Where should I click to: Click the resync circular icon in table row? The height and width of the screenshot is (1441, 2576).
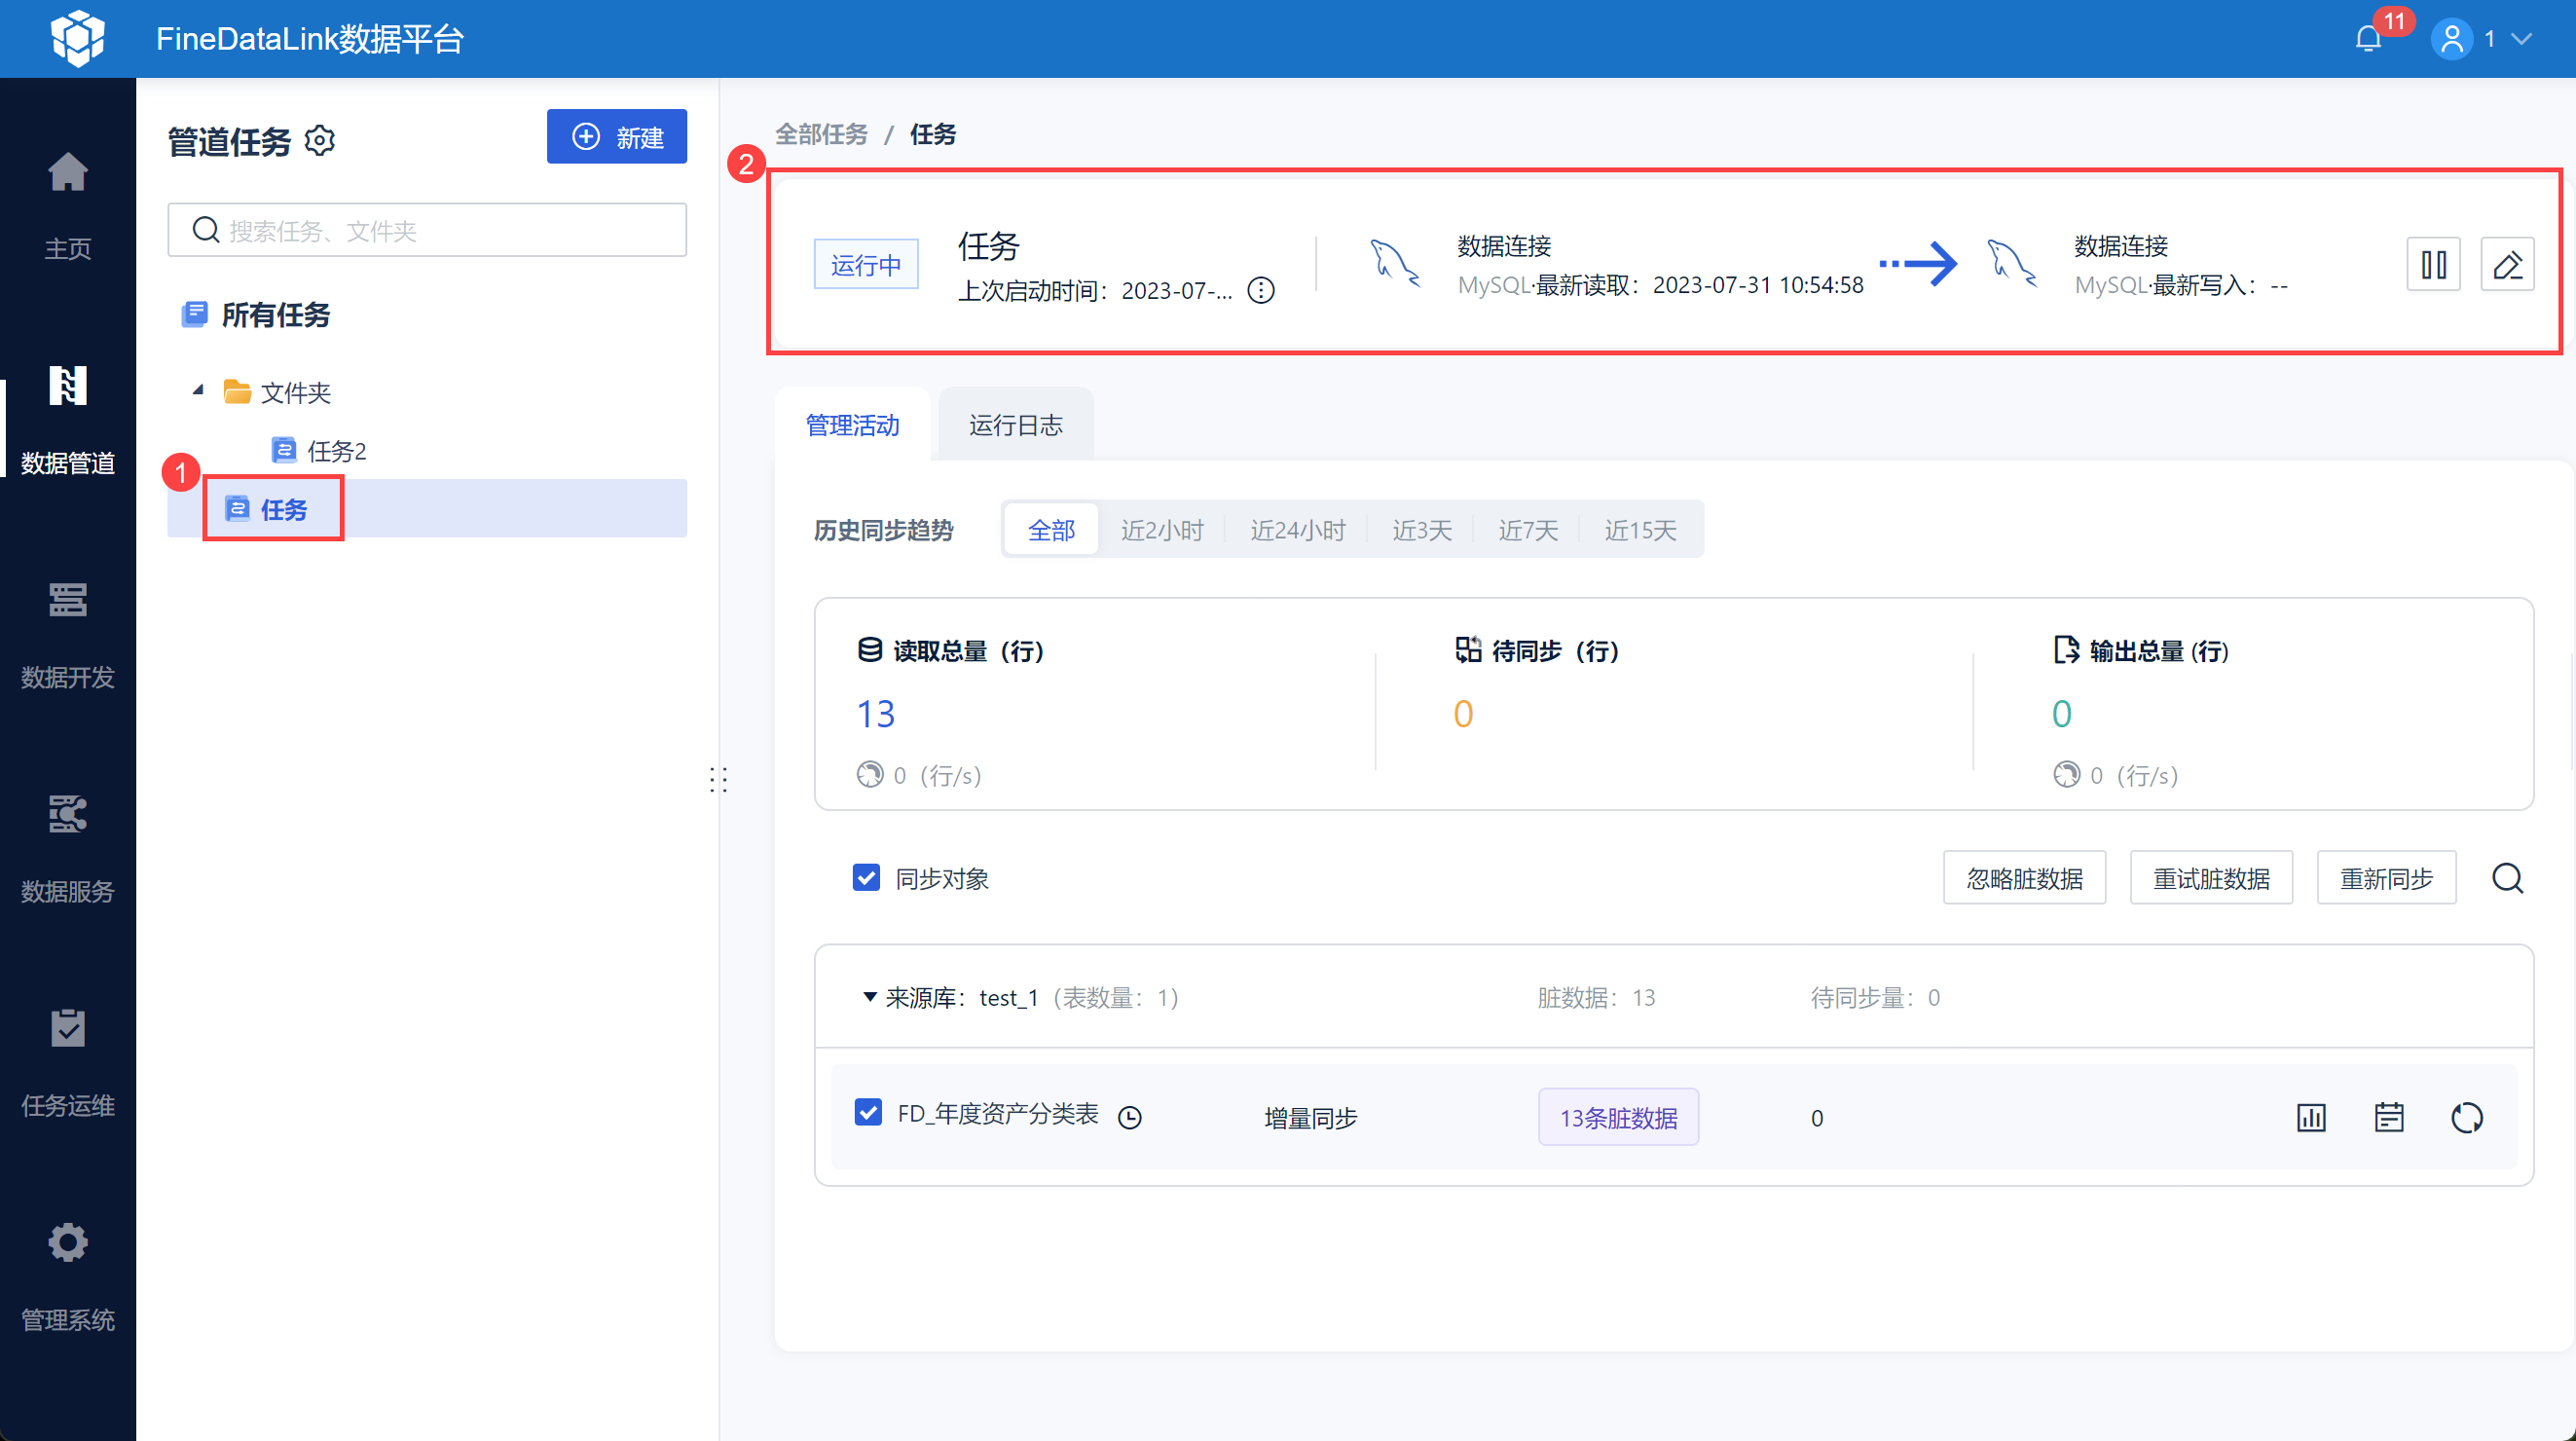pyautogui.click(x=2466, y=1117)
